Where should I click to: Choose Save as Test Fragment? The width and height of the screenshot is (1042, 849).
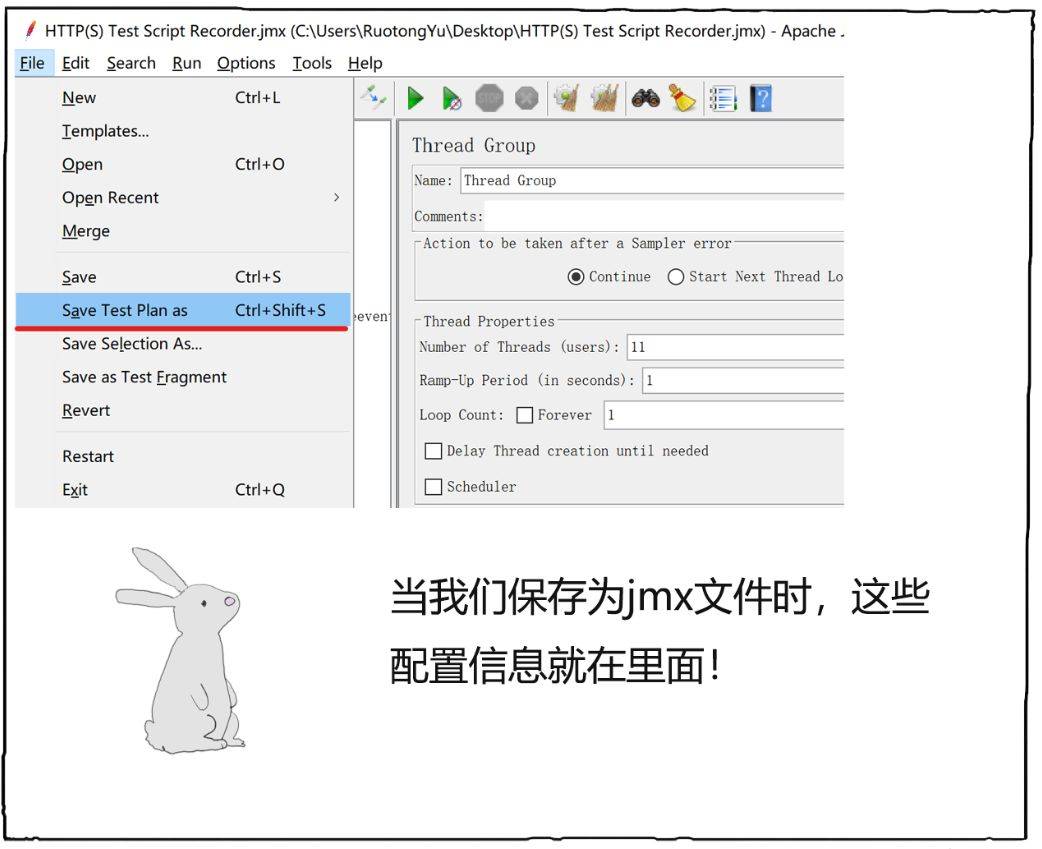(x=183, y=377)
